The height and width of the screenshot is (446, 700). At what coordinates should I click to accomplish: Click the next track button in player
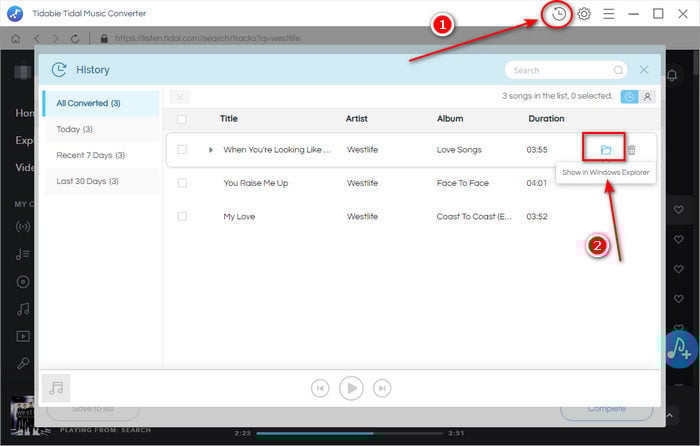click(x=382, y=388)
